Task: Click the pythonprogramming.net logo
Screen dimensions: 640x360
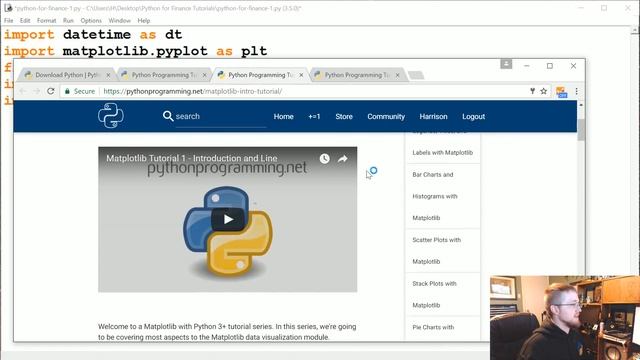Action: point(111,116)
